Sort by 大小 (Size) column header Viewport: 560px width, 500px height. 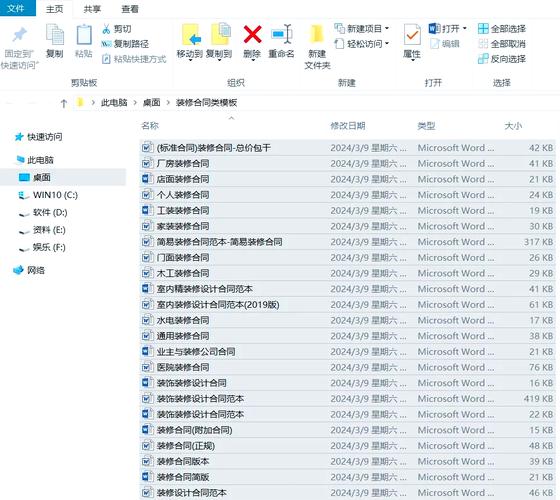pyautogui.click(x=513, y=126)
